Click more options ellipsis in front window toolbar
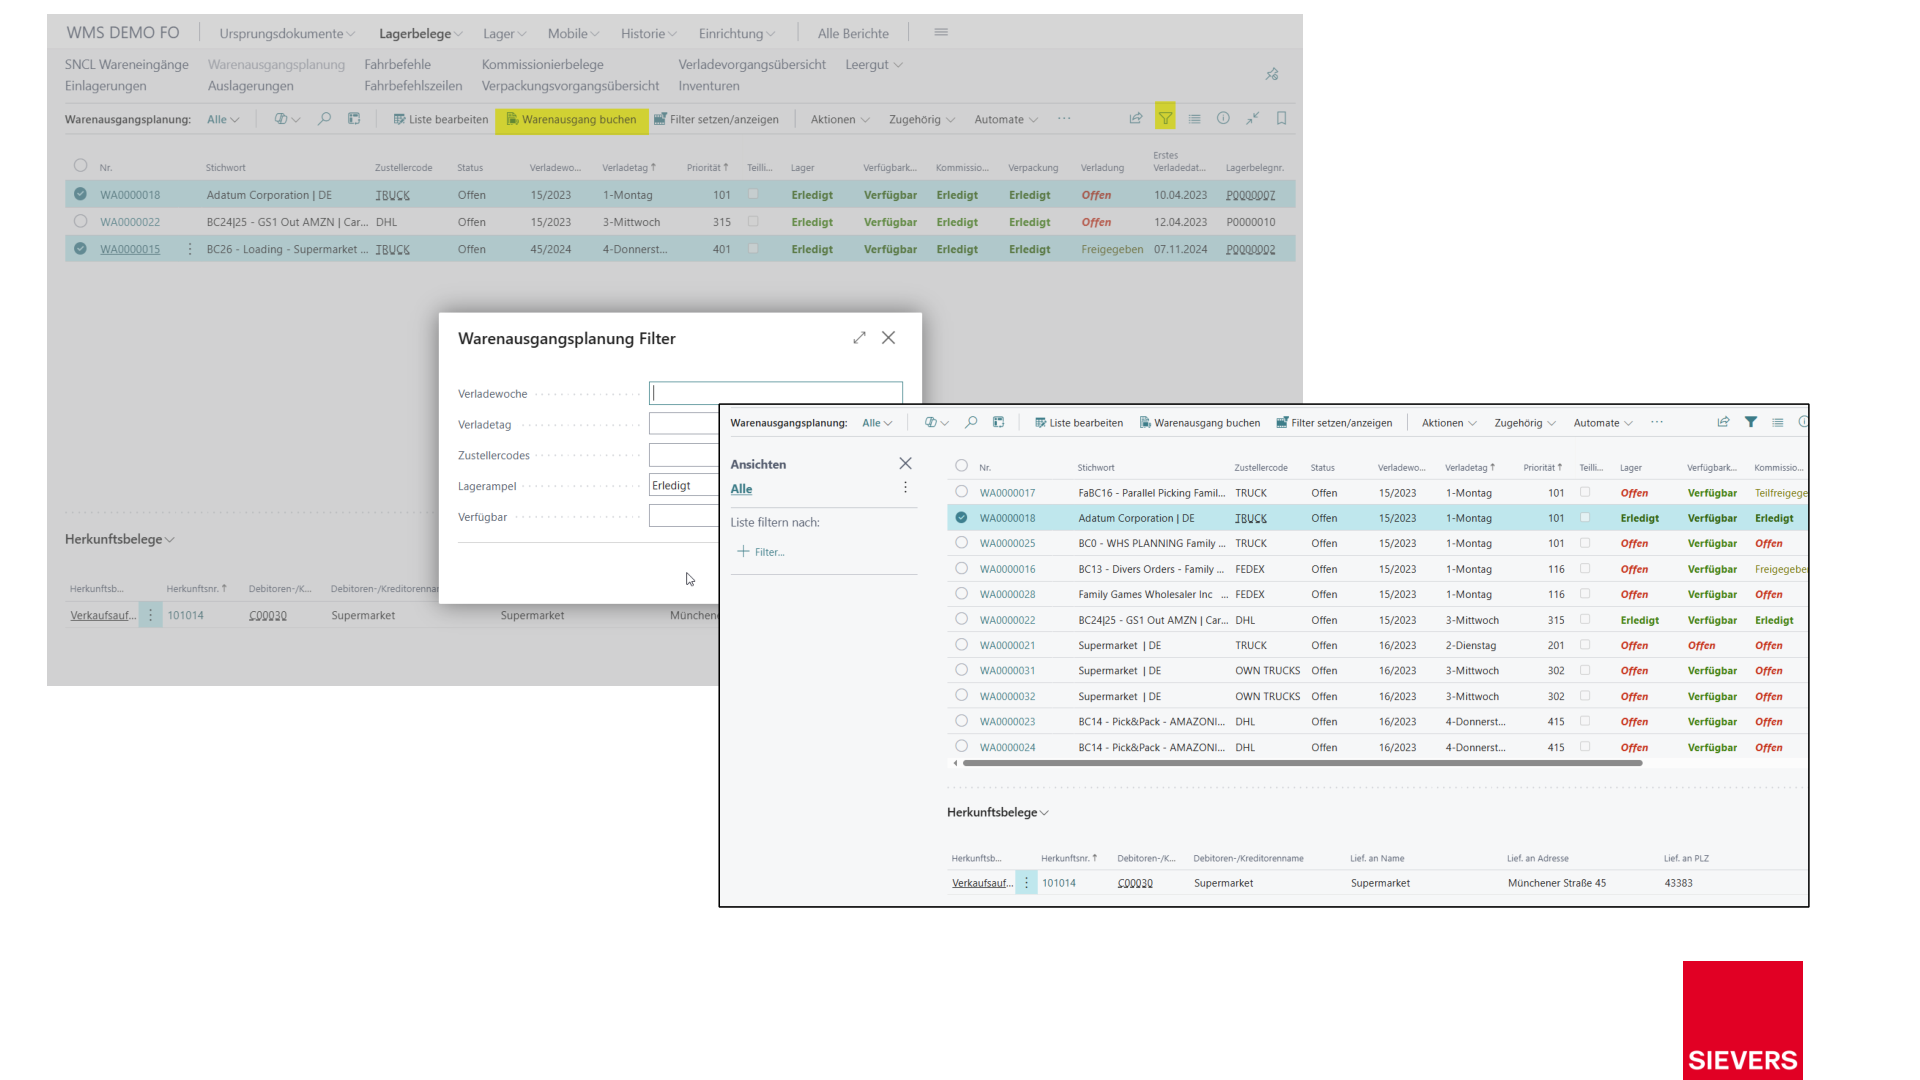This screenshot has width=1920, height=1080. pyautogui.click(x=1657, y=423)
